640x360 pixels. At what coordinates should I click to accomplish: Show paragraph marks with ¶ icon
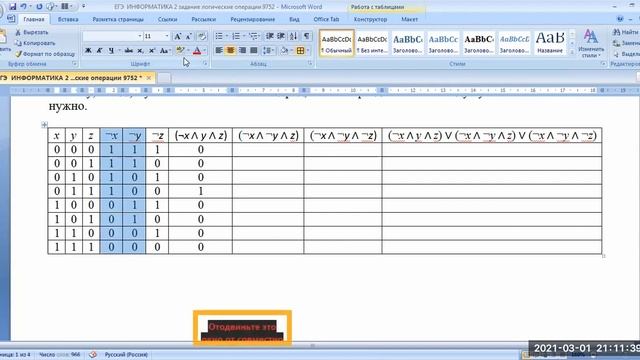[306, 36]
